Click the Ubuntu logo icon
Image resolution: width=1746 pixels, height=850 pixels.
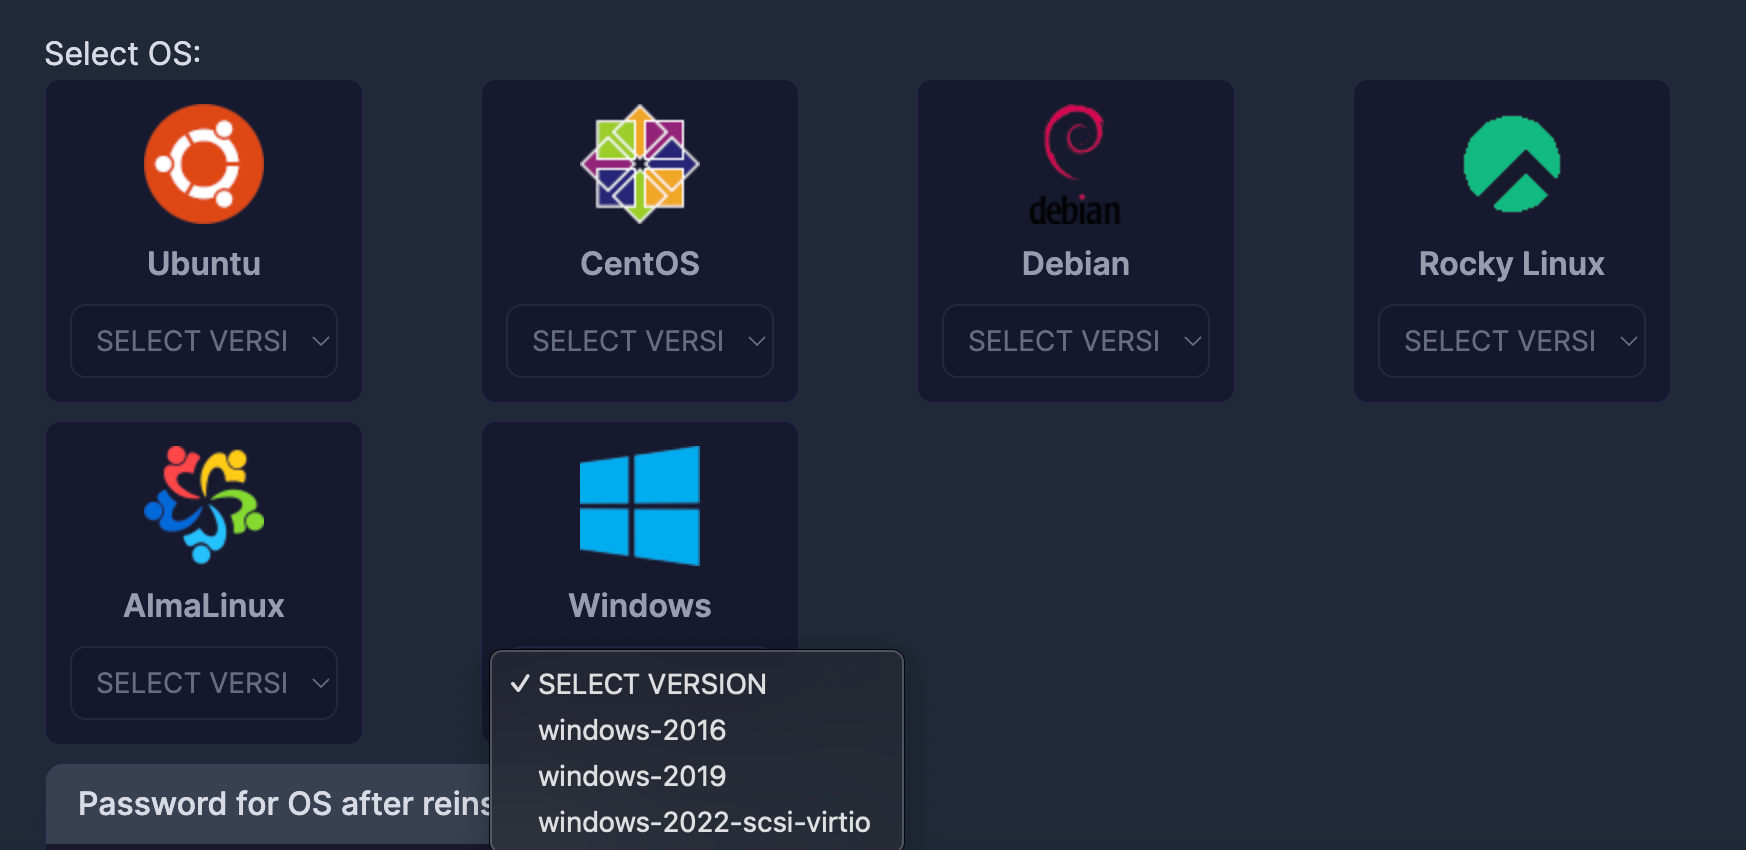[x=204, y=164]
